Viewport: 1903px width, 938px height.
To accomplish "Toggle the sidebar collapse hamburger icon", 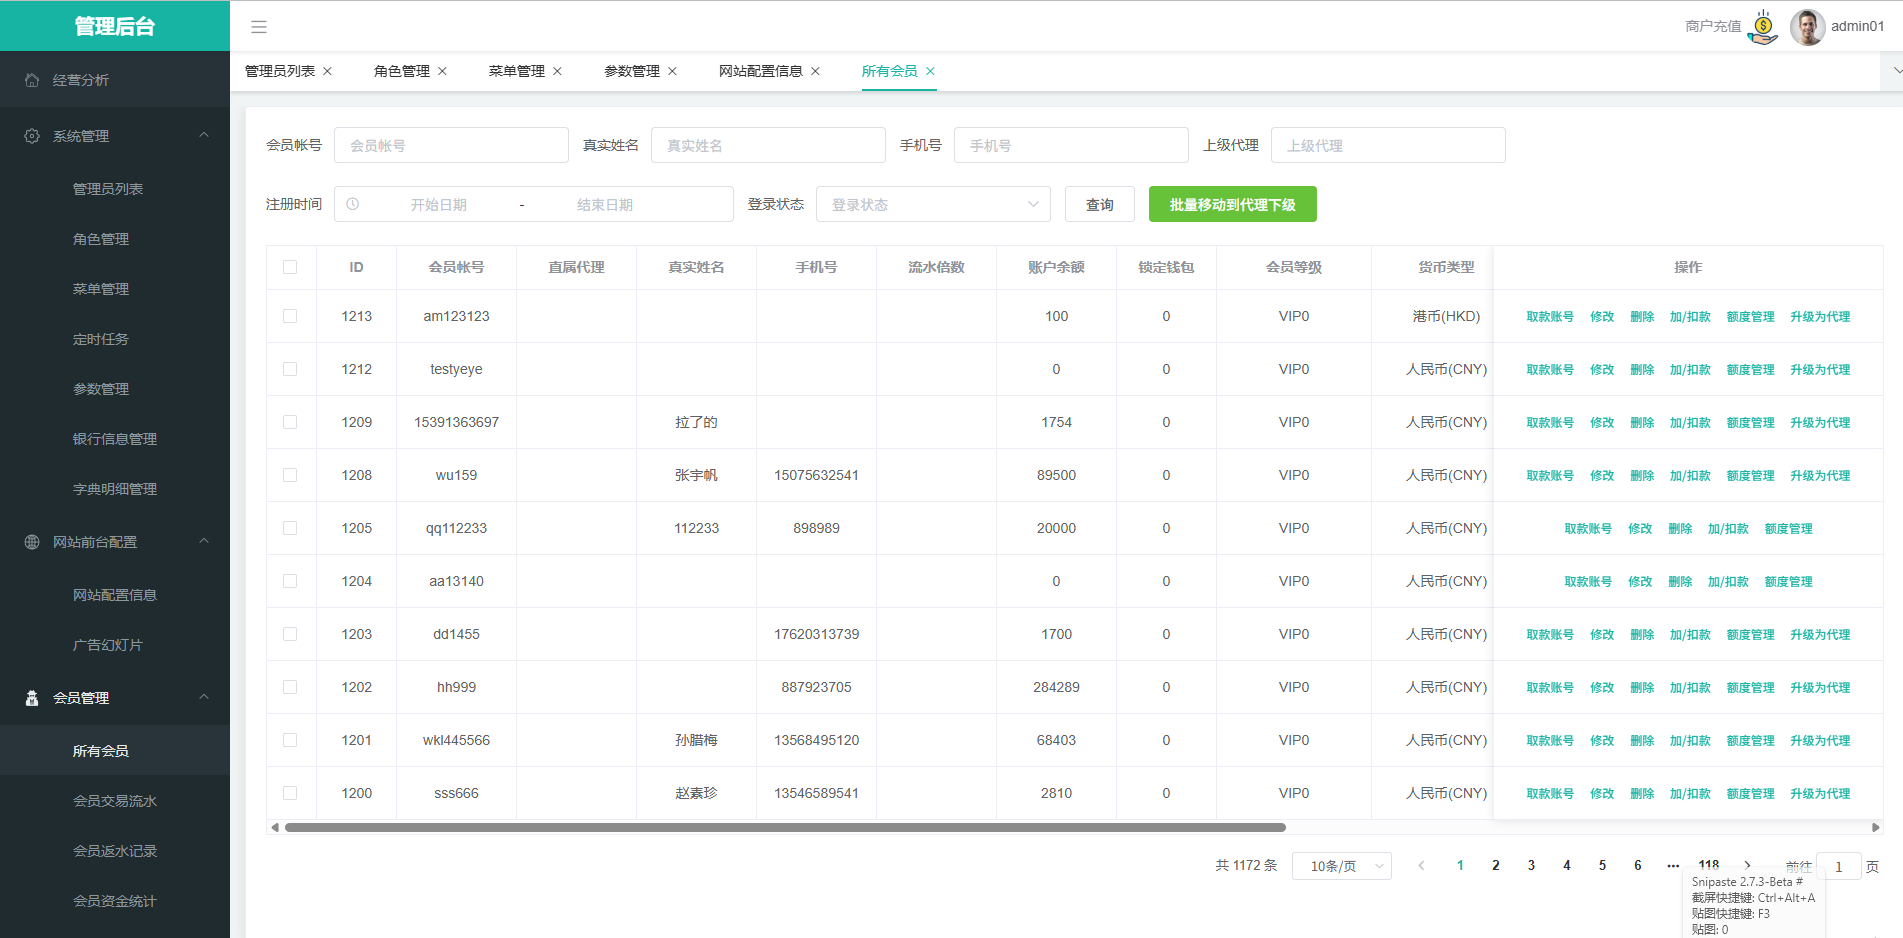I will coord(259,27).
